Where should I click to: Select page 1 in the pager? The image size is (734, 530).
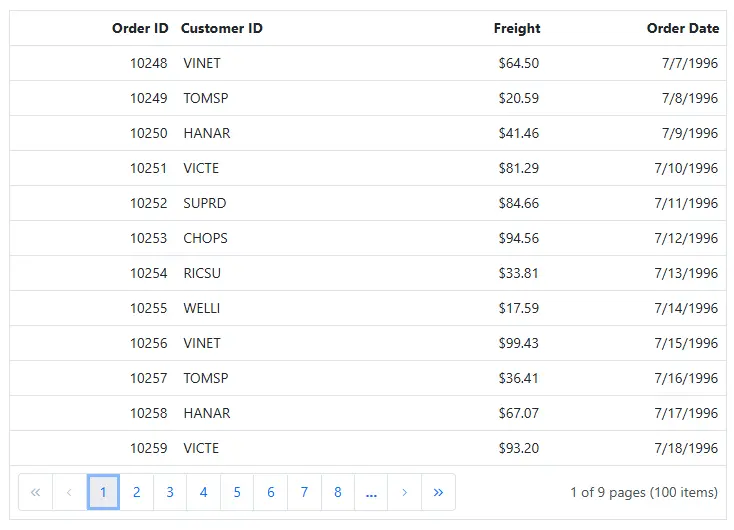coord(103,492)
